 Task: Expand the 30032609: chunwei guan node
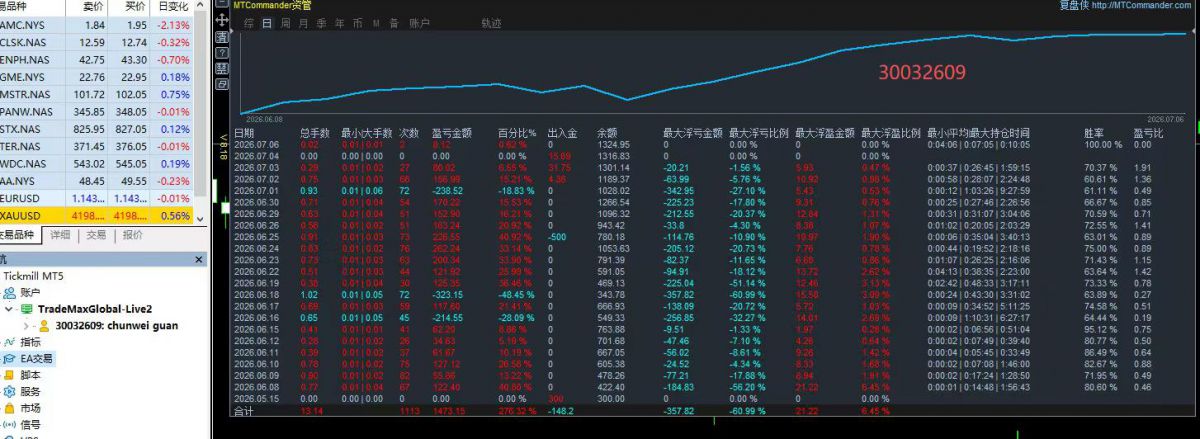tap(27, 325)
